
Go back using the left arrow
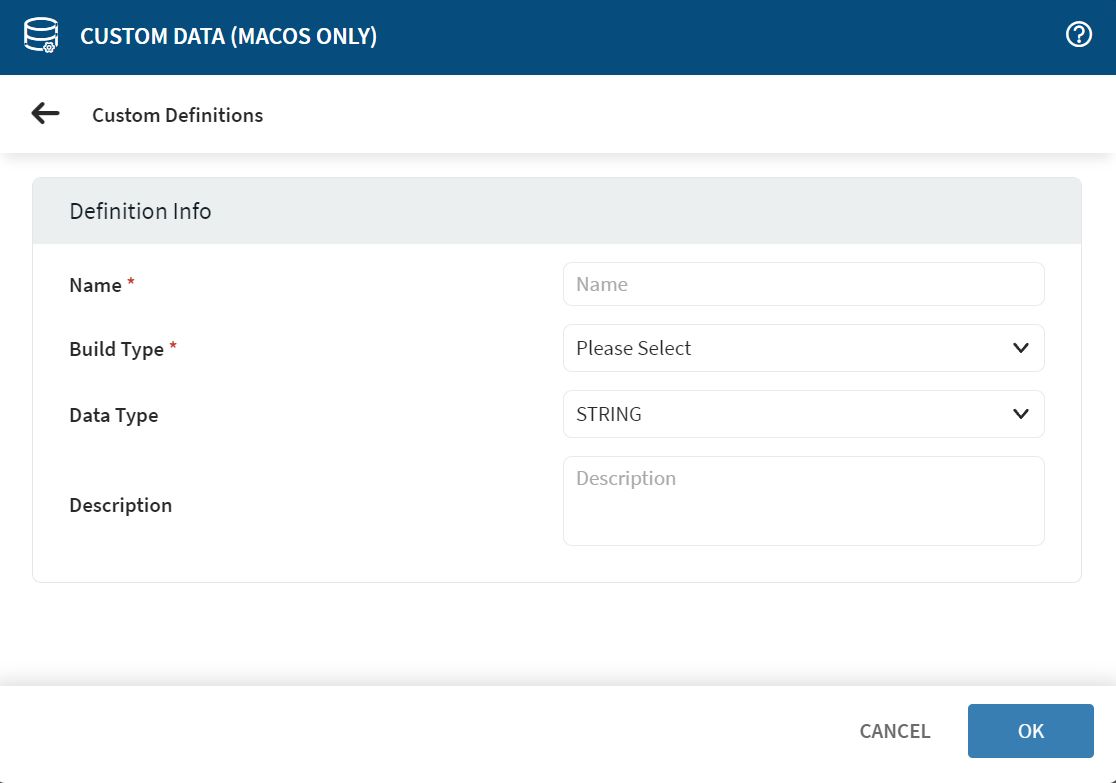coord(45,114)
